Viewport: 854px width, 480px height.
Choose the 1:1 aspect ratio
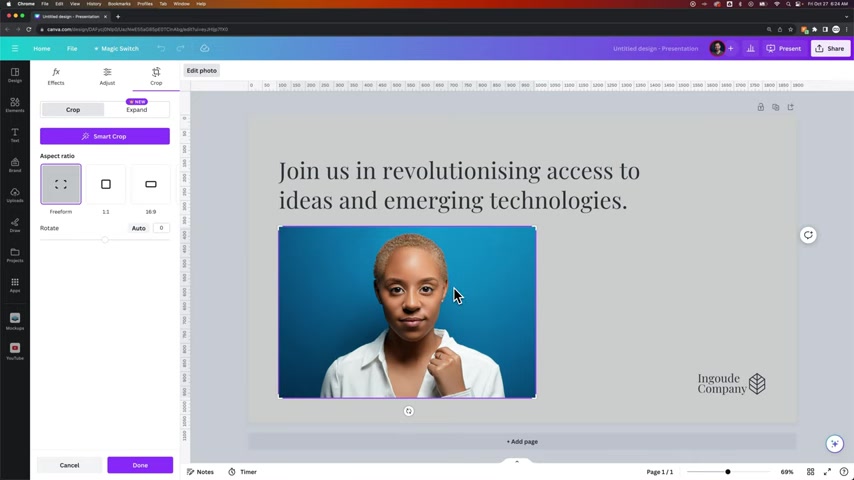(106, 185)
